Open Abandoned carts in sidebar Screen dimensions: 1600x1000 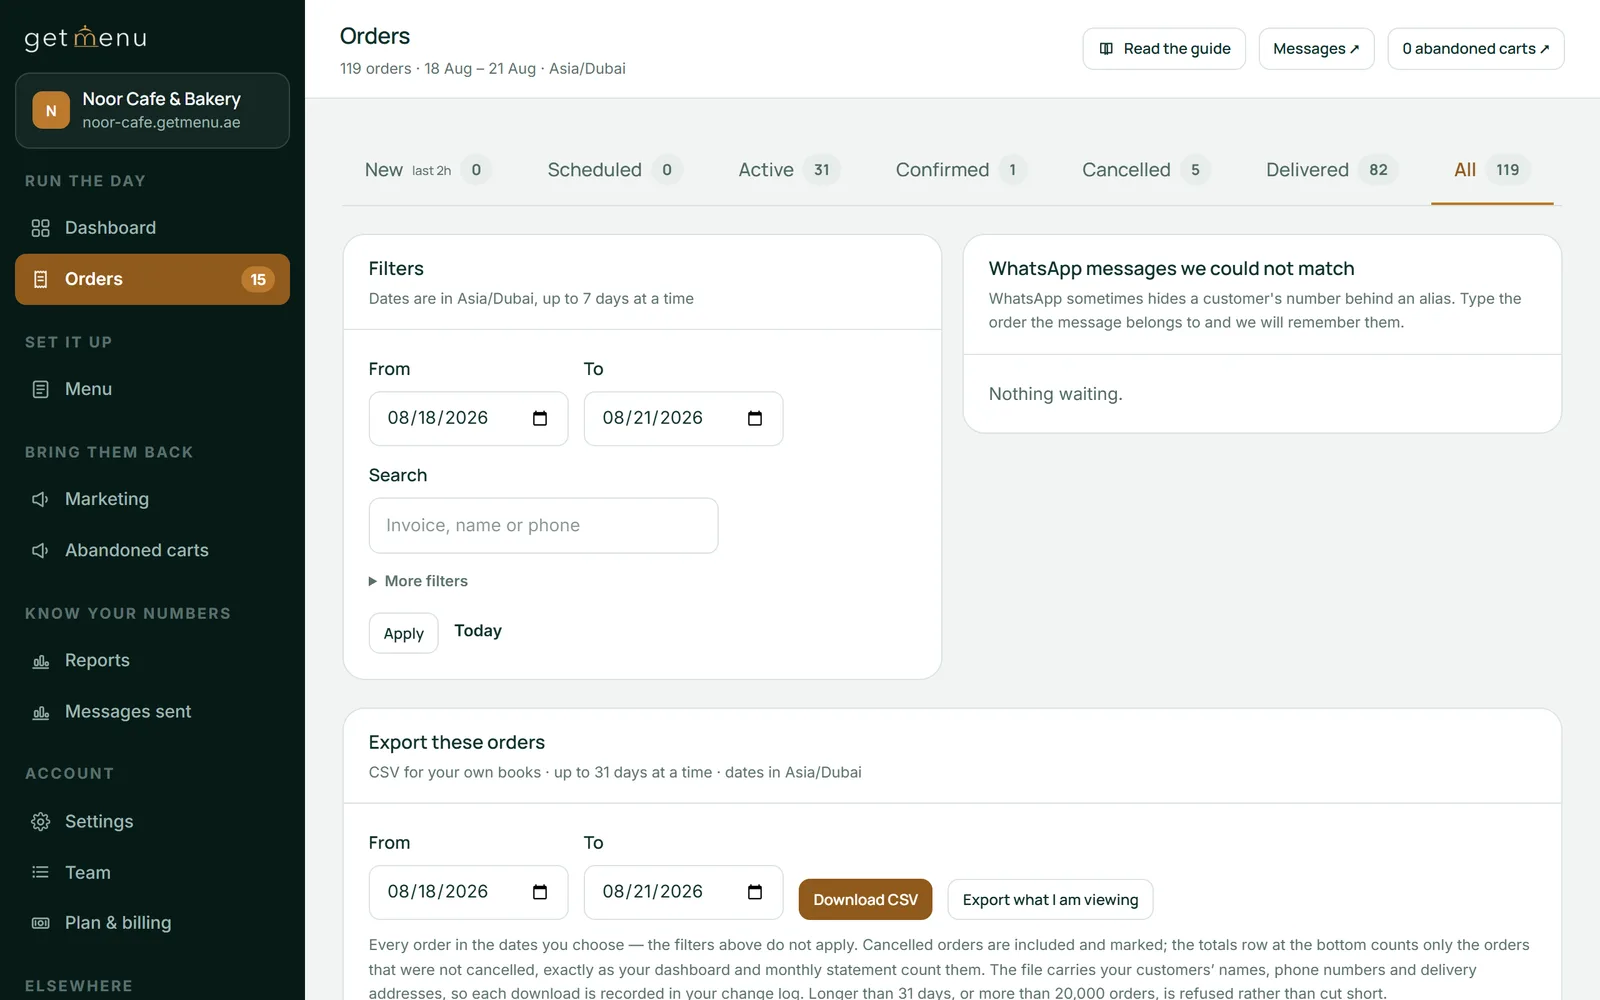[x=152, y=550]
